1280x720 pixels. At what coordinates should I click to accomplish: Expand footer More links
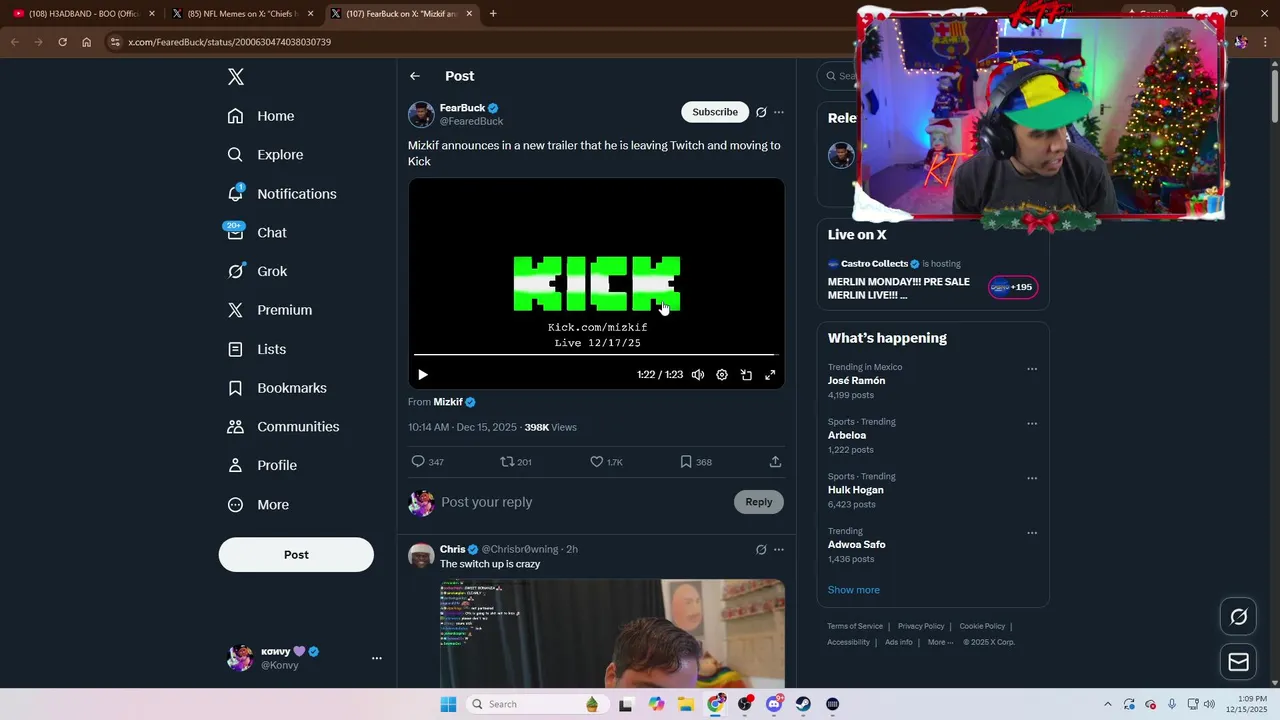[x=940, y=642]
